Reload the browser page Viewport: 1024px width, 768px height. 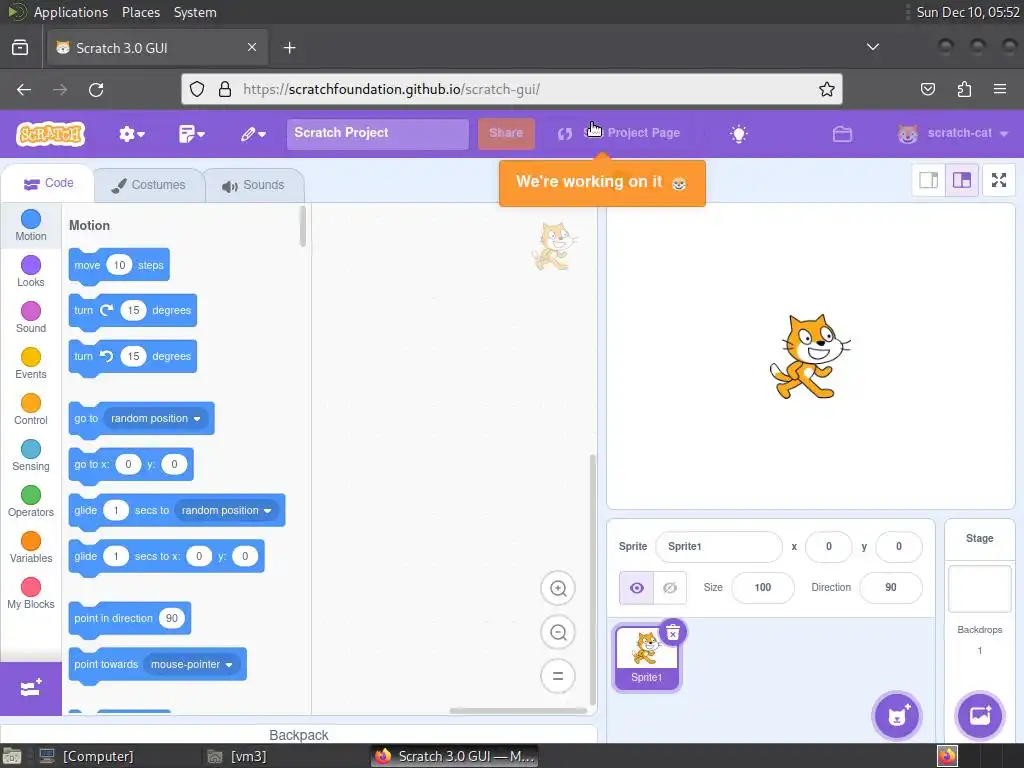tap(96, 89)
